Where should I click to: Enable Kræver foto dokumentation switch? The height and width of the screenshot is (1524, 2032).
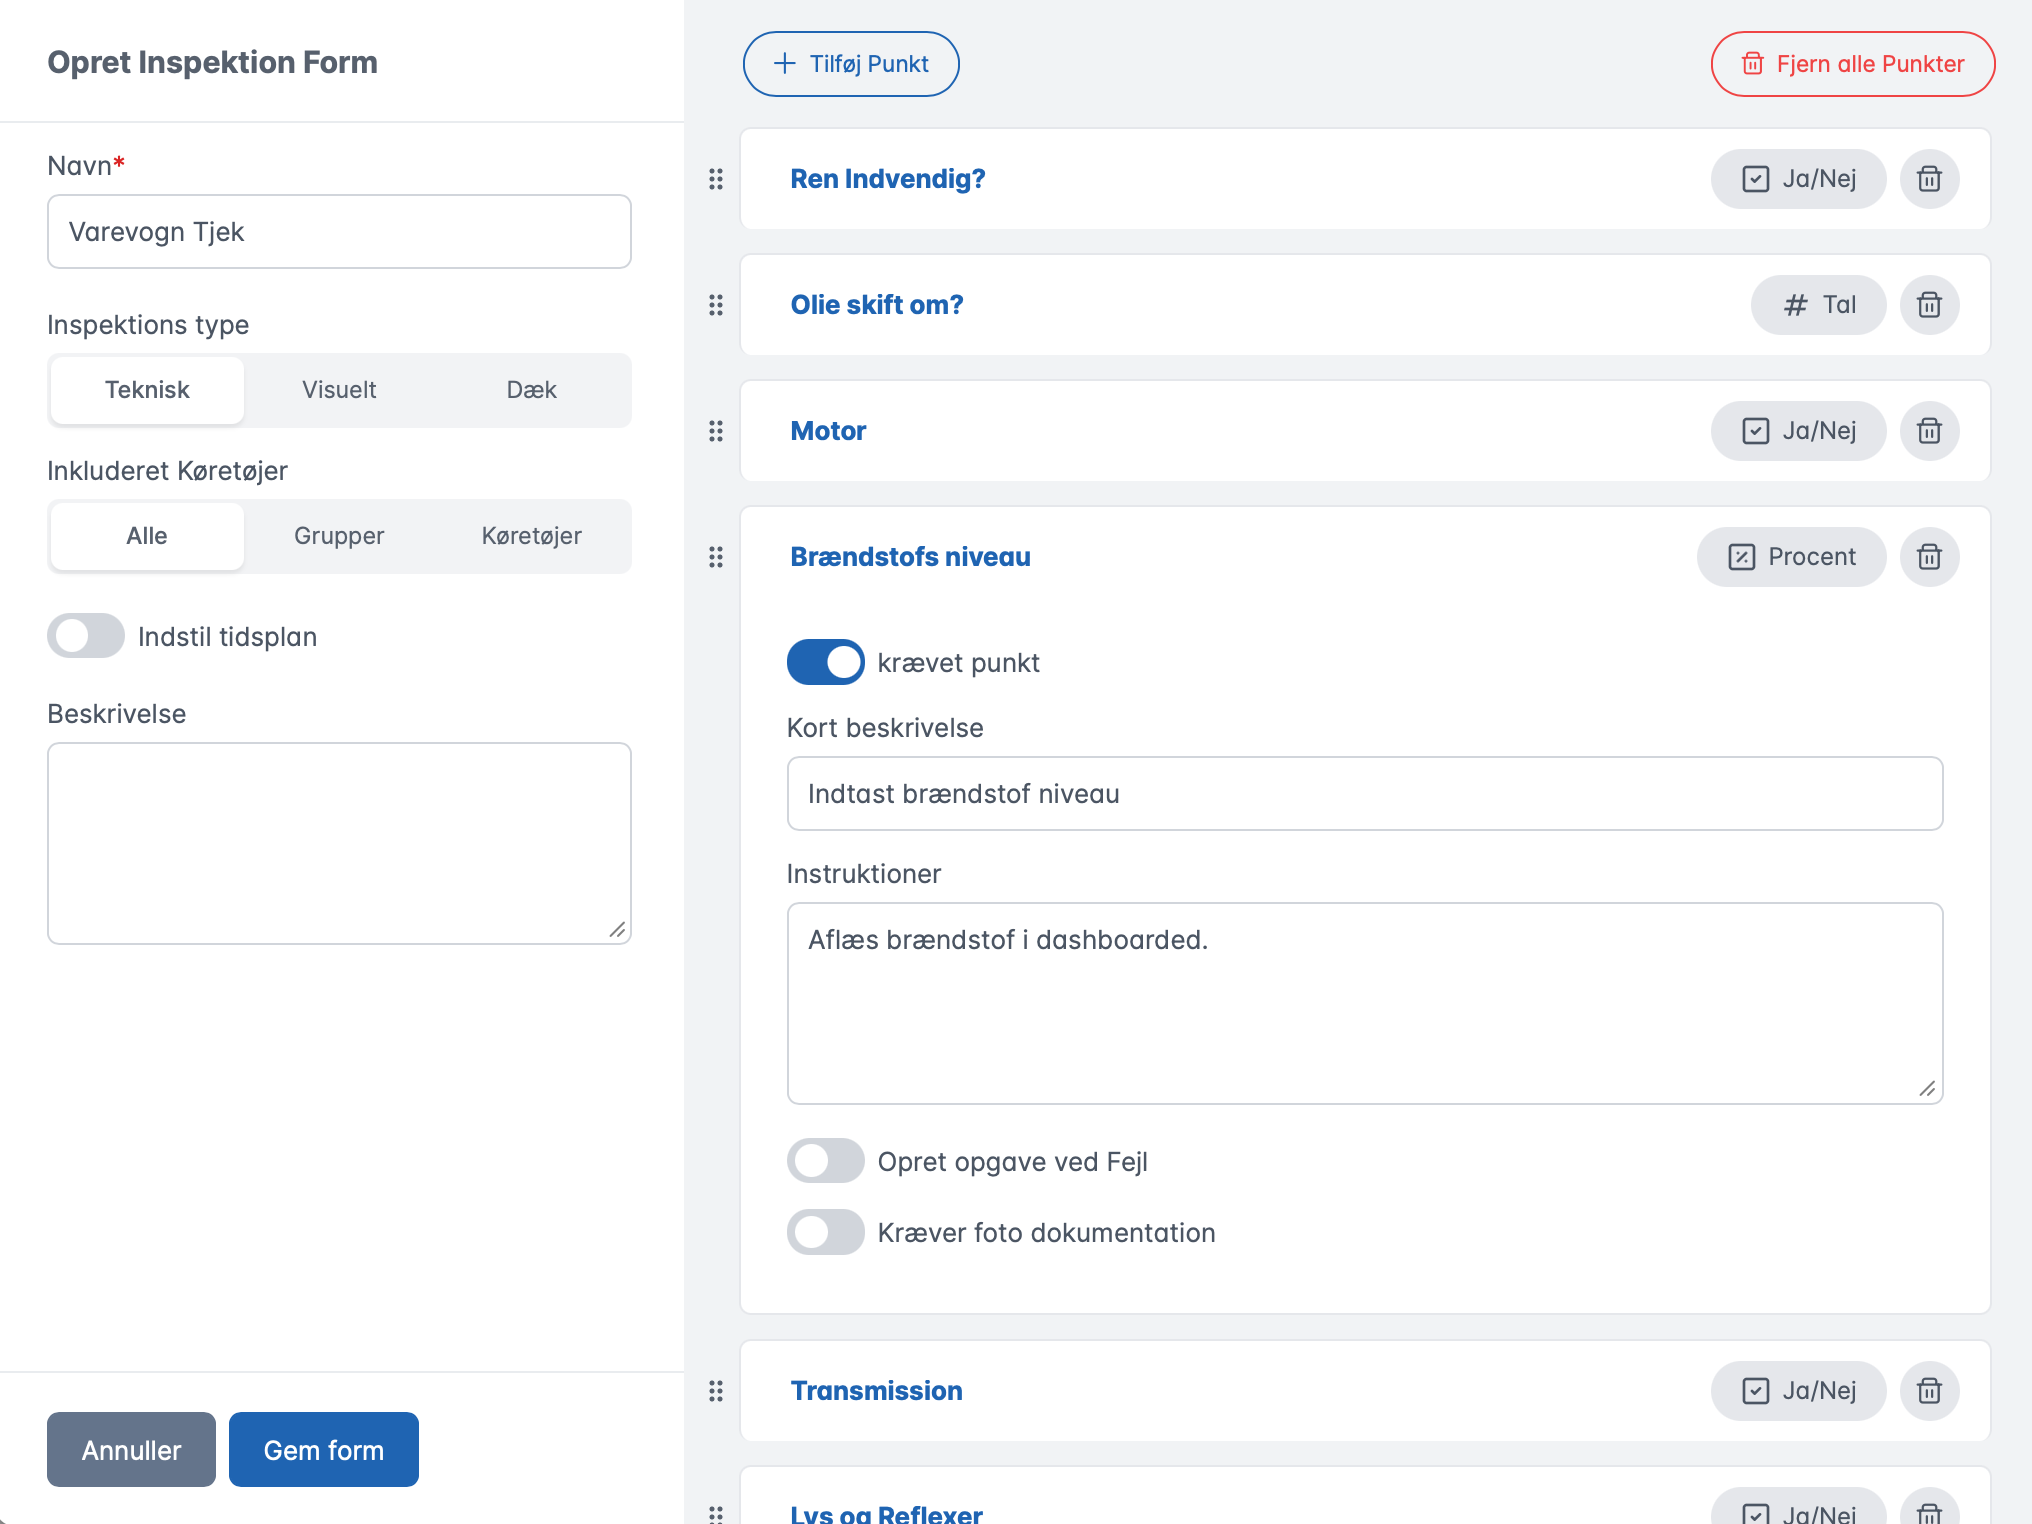[x=825, y=1232]
